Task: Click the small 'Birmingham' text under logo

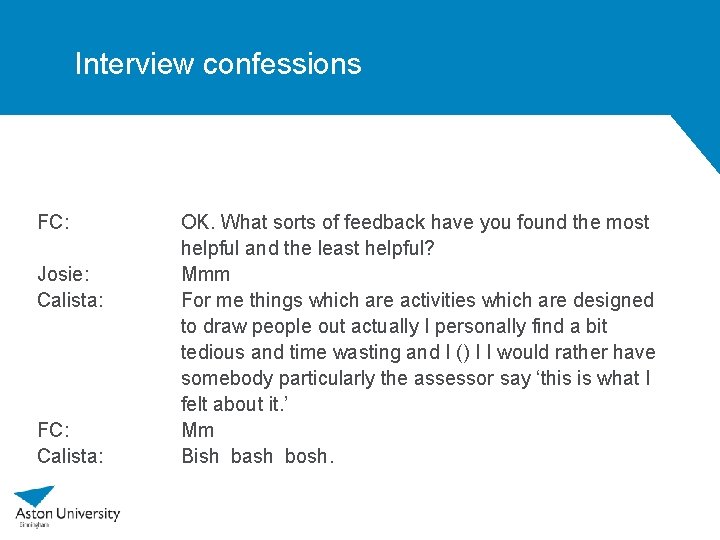Action: point(34,525)
